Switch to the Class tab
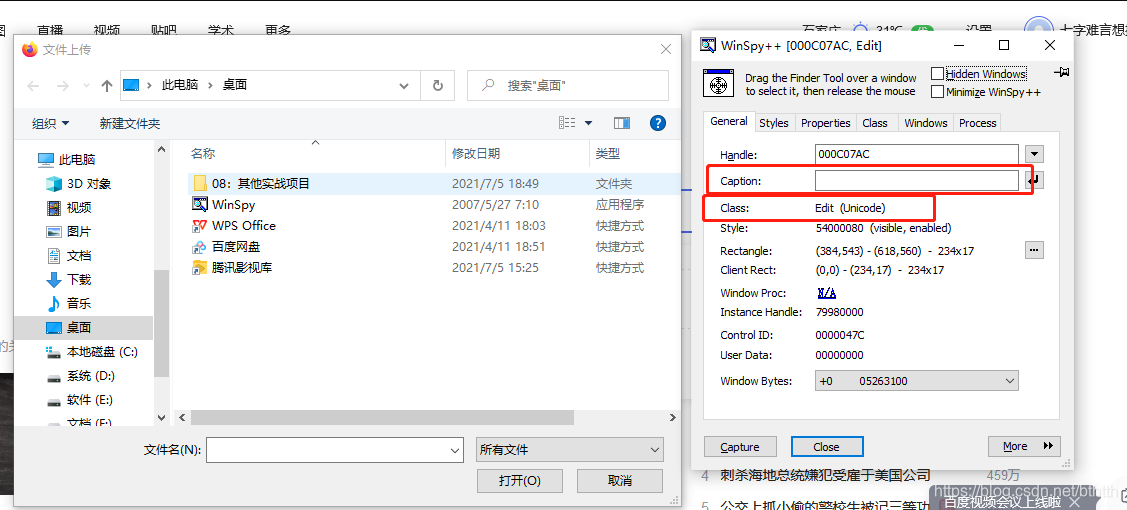The height and width of the screenshot is (510, 1127). coord(875,123)
